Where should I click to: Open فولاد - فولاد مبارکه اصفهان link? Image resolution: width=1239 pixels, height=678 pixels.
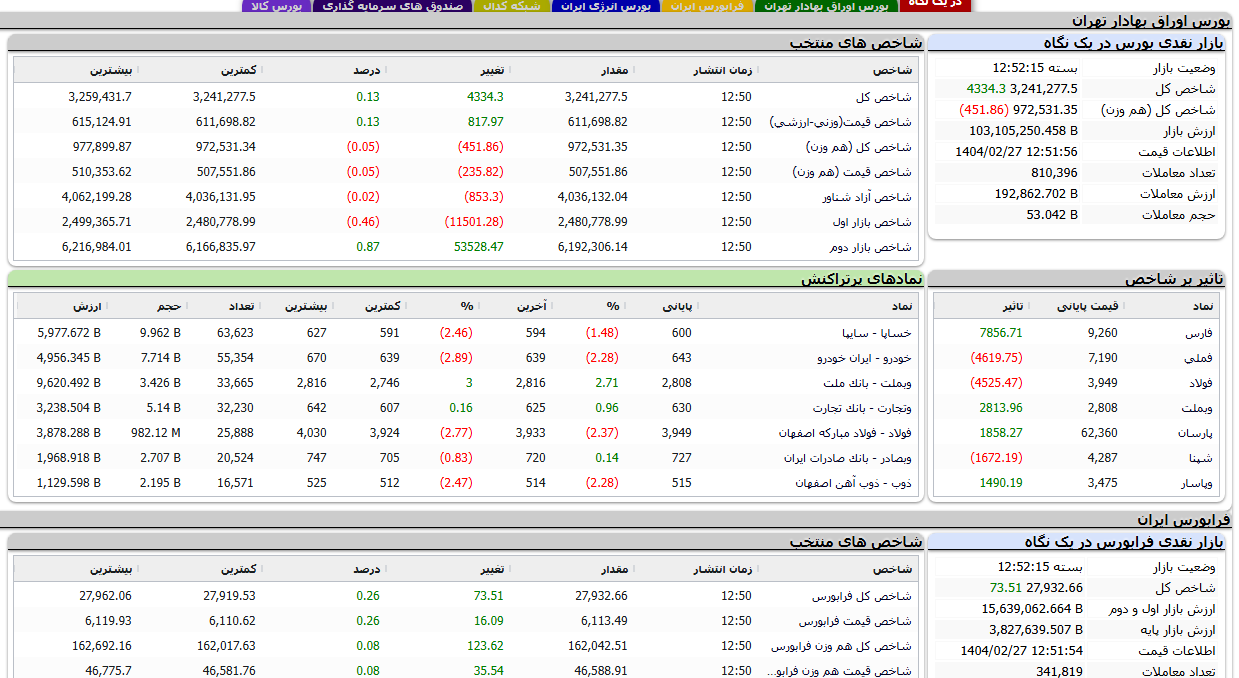tap(845, 433)
